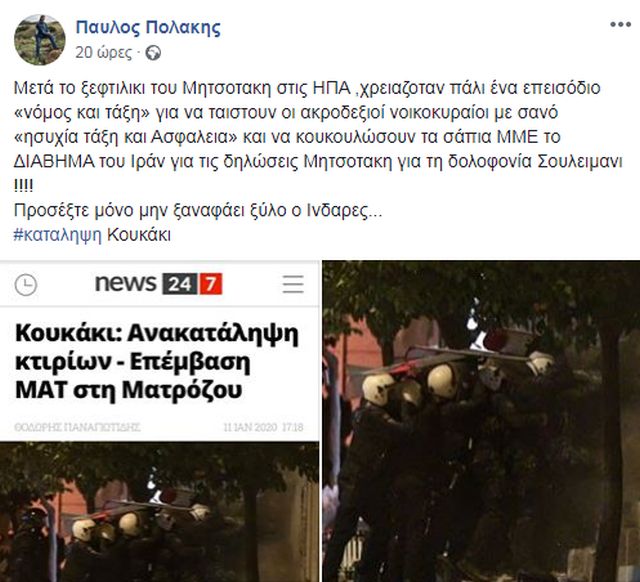Open the post options three-dot menu
The width and height of the screenshot is (640, 582).
point(620,25)
